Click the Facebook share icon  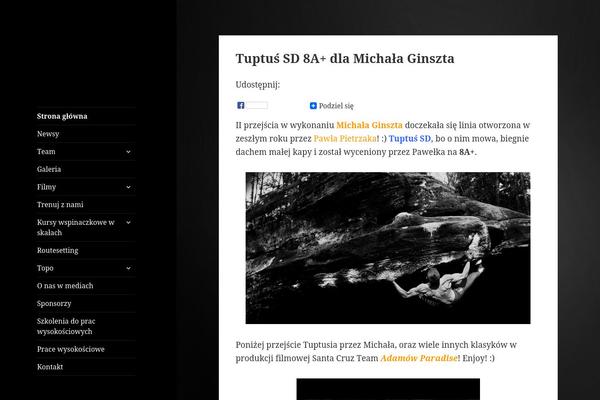pyautogui.click(x=241, y=105)
